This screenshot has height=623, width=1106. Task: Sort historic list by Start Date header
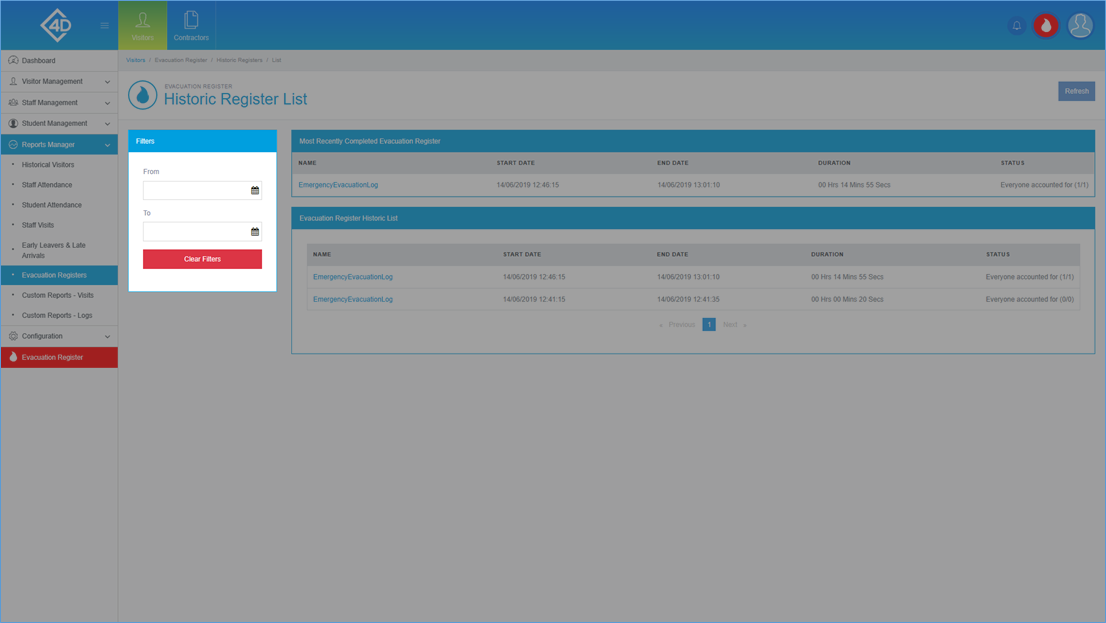522,254
